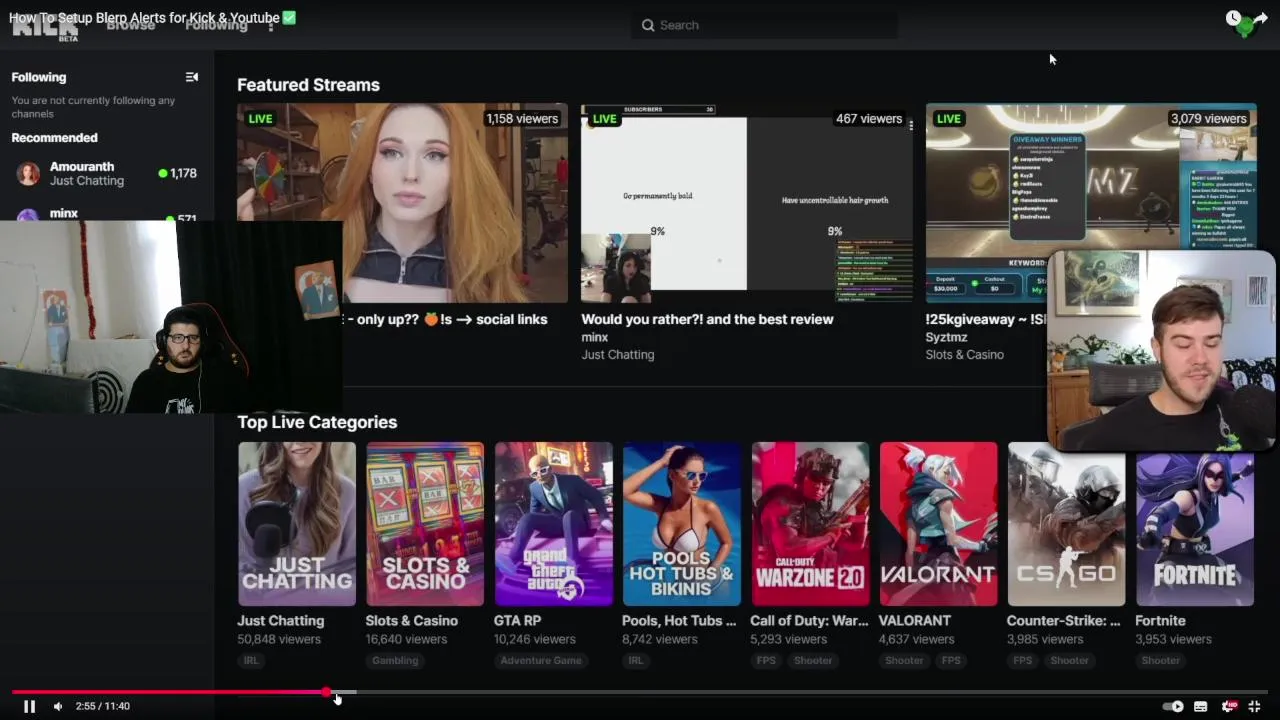Click the Fortnite title text
Screen dimensions: 1280x720
(1160, 620)
